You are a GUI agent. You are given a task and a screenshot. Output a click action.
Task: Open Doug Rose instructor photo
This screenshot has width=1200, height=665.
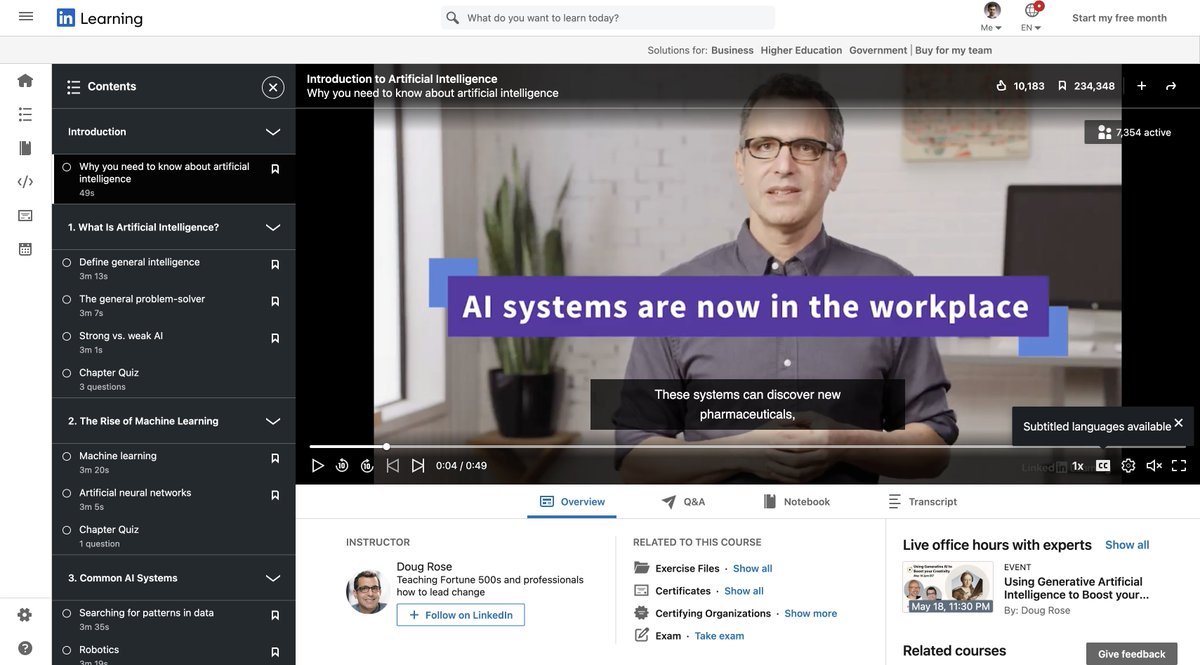[x=368, y=592]
